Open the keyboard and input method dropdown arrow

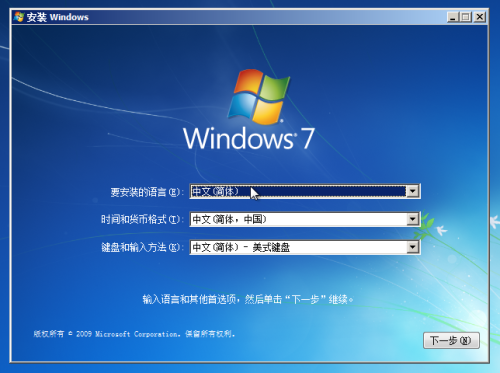tap(413, 247)
